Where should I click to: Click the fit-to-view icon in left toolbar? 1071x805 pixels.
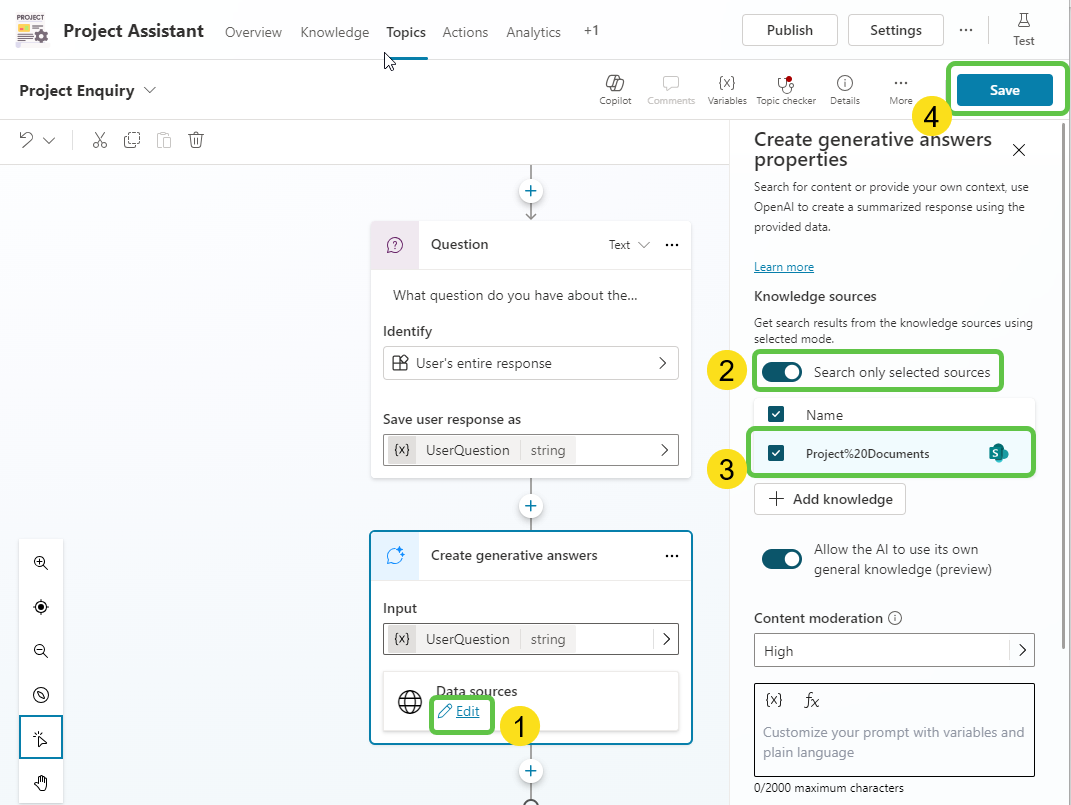(x=41, y=606)
